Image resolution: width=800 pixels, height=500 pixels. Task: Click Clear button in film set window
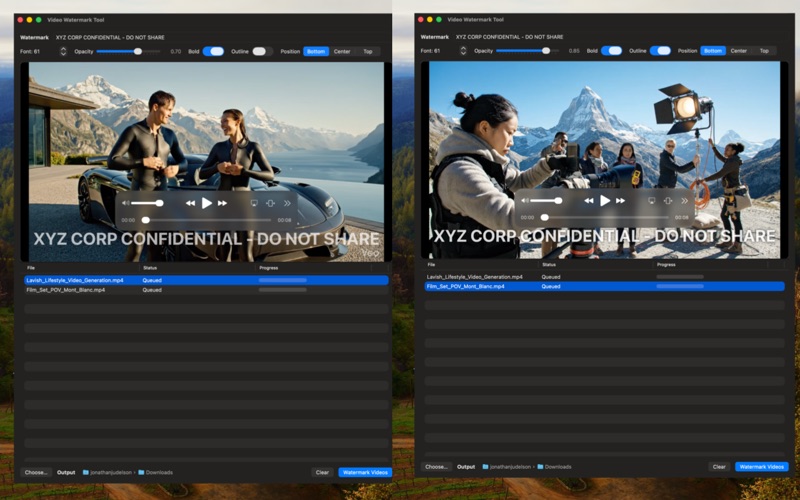pyautogui.click(x=719, y=467)
